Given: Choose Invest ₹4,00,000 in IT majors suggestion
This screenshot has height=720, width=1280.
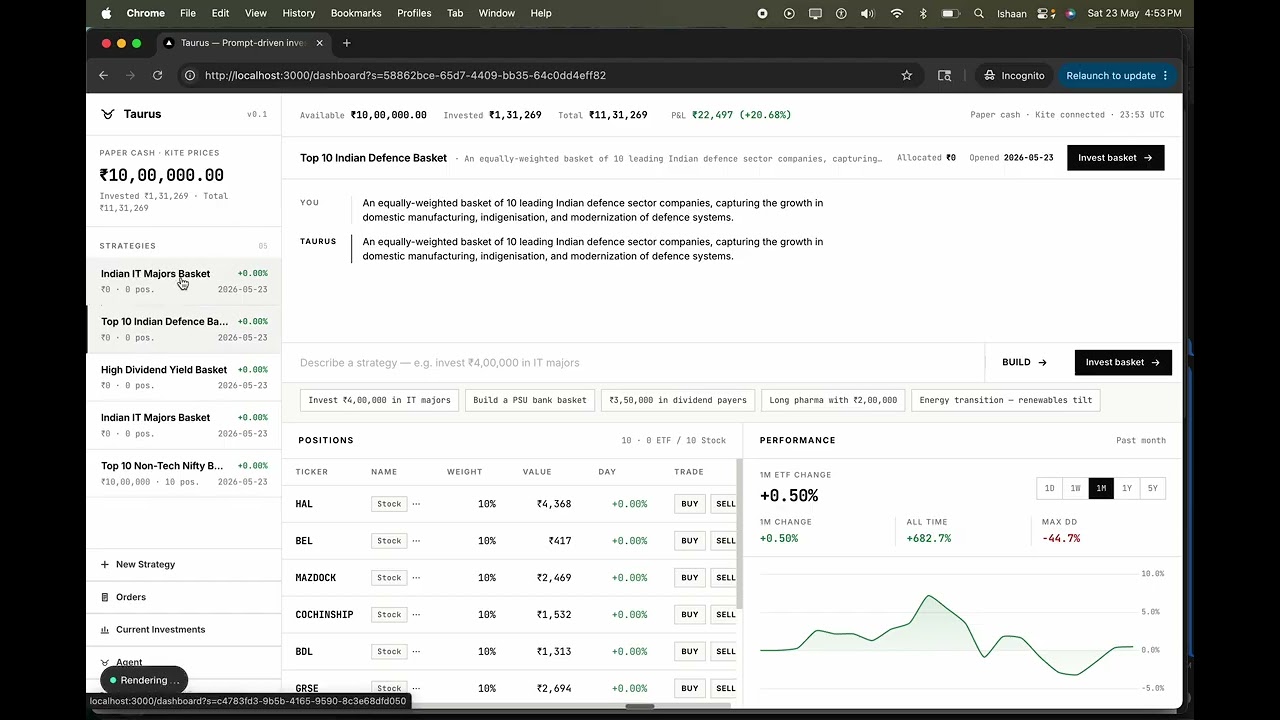Looking at the screenshot, I should [x=379, y=400].
